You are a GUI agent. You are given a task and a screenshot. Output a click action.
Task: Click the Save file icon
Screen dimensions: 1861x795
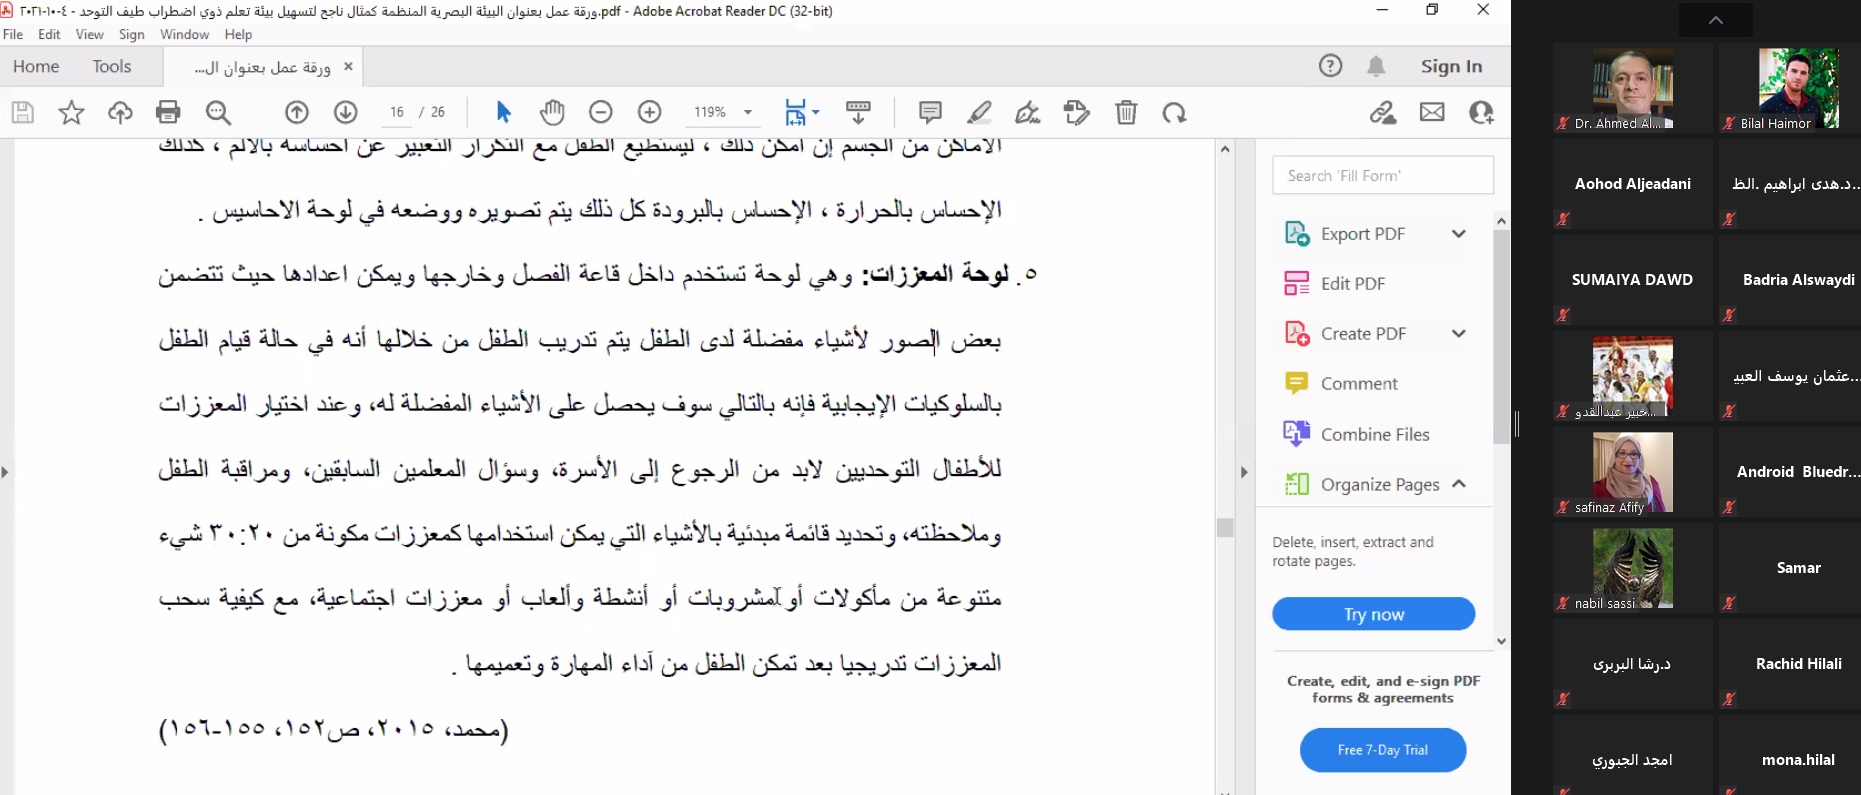[23, 112]
